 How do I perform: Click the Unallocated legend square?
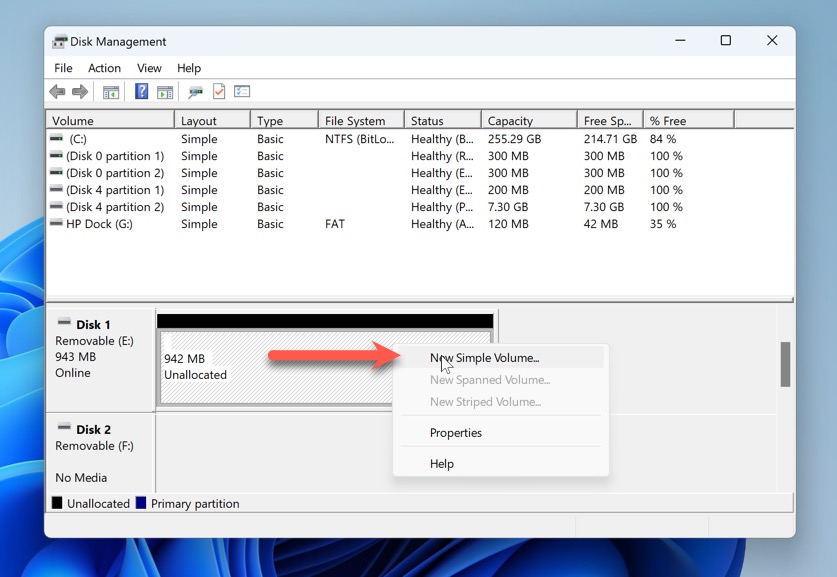57,503
